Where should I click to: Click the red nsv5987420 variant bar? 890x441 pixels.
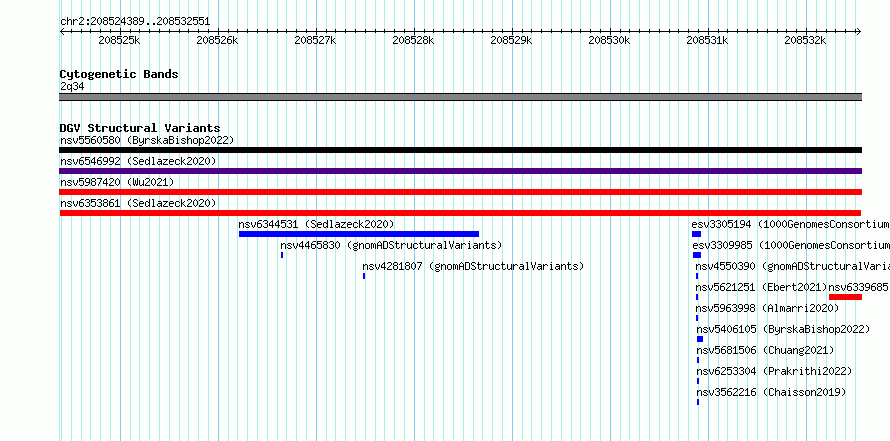pyautogui.click(x=460, y=192)
